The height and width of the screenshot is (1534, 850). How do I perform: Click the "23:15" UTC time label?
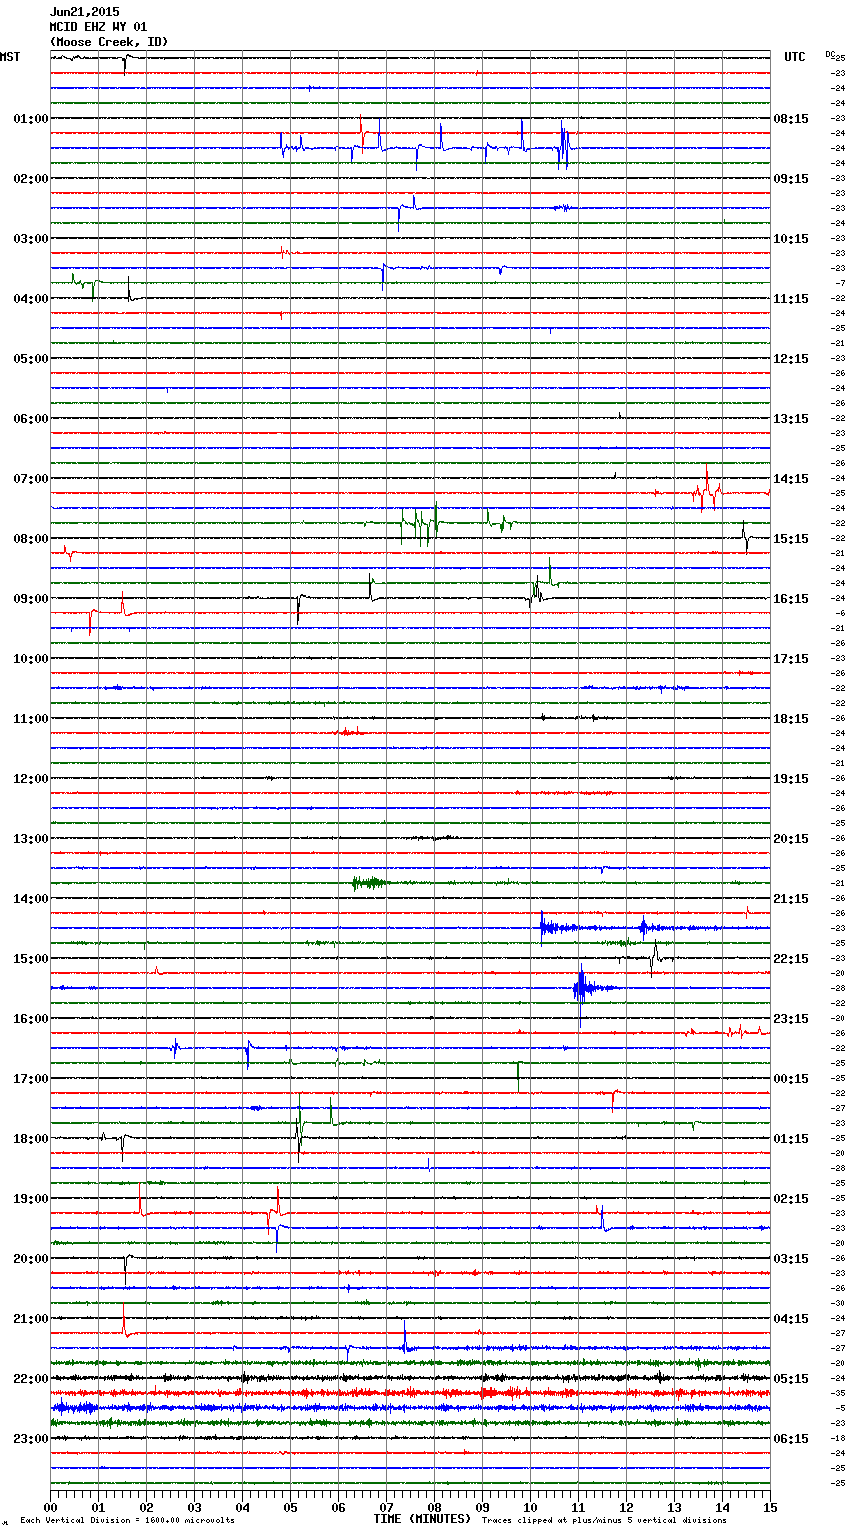coord(791,1019)
